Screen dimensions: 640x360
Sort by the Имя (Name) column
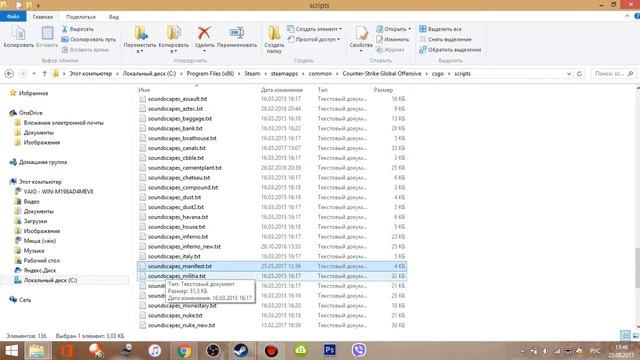[144, 89]
